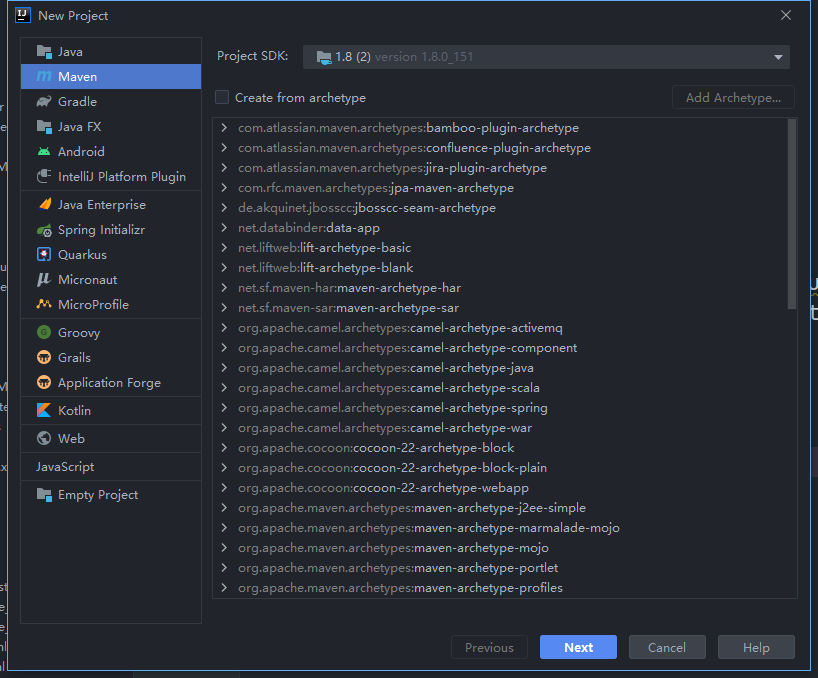This screenshot has width=818, height=678.
Task: Expand net.databinder:data-app node
Action: point(224,227)
